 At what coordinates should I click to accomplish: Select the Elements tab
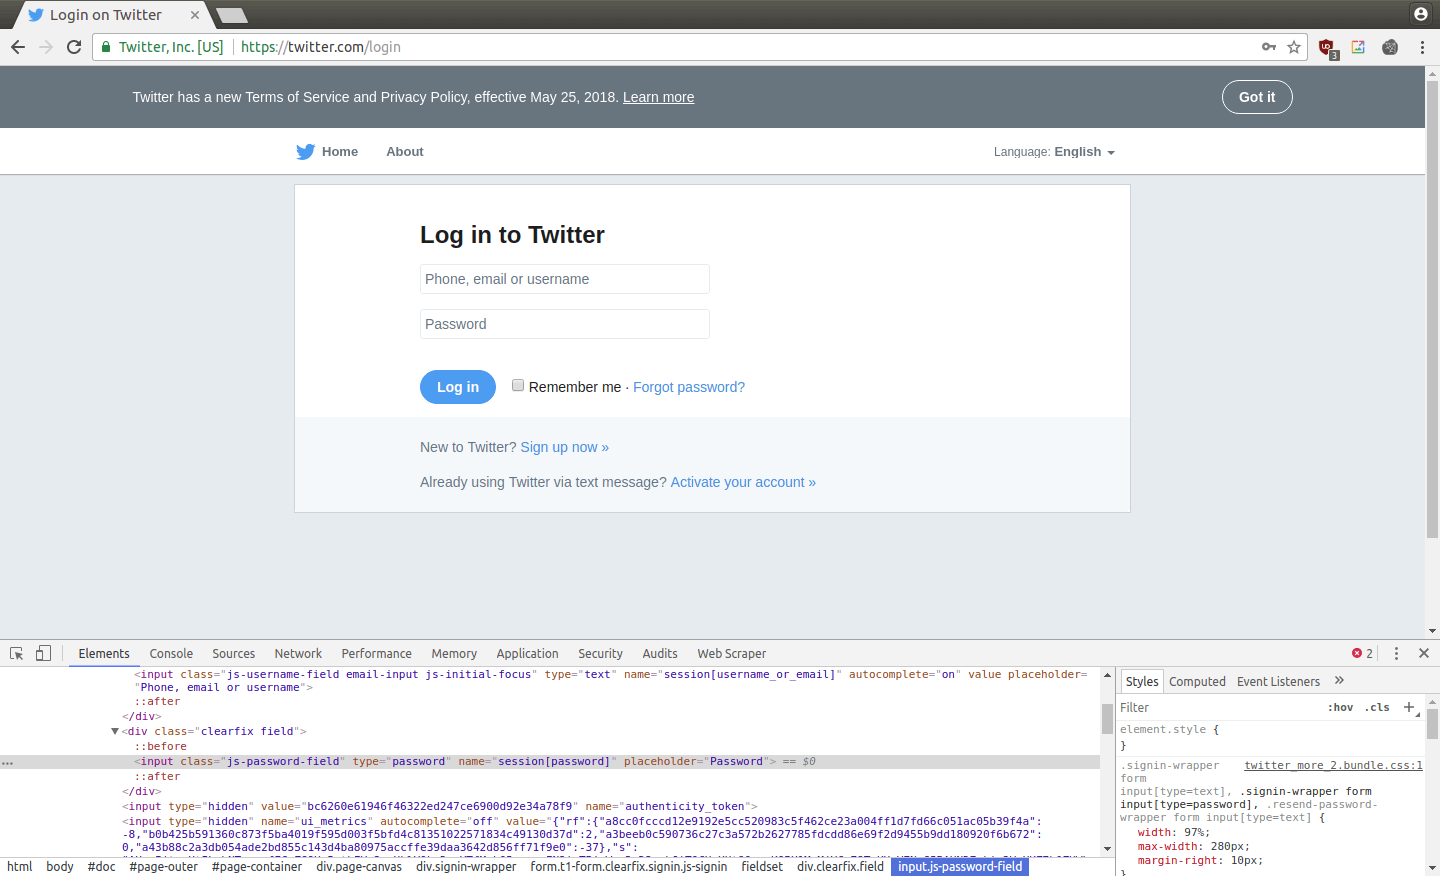point(104,653)
